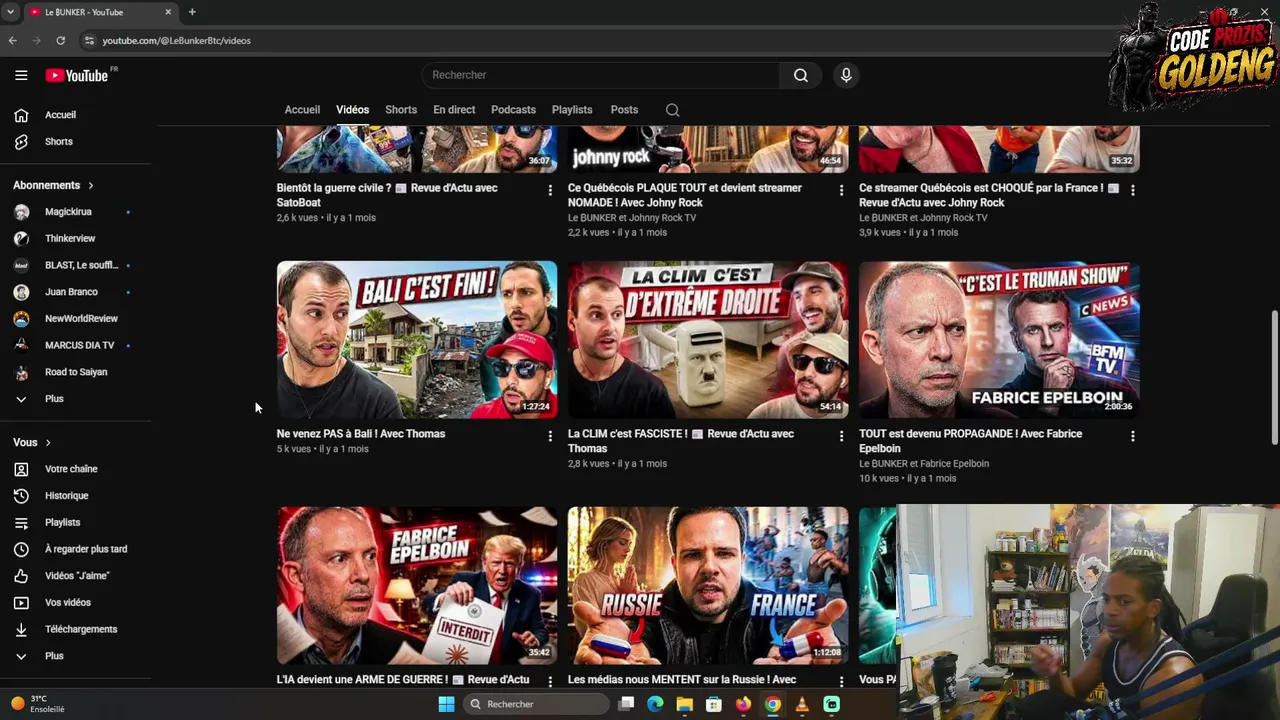Click the YouTube logo
Image resolution: width=1280 pixels, height=720 pixels.
point(76,75)
